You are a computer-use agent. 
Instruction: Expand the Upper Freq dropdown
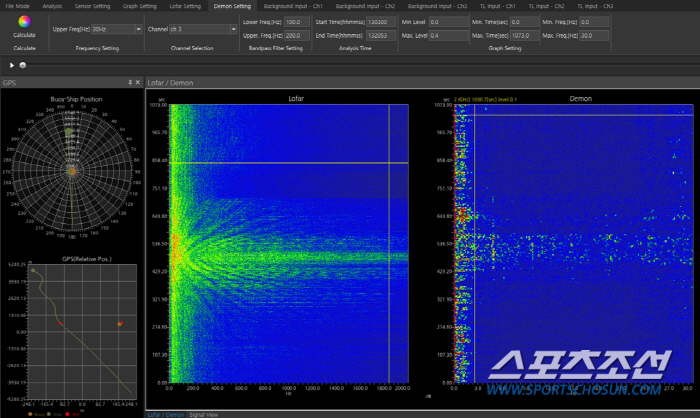138,29
